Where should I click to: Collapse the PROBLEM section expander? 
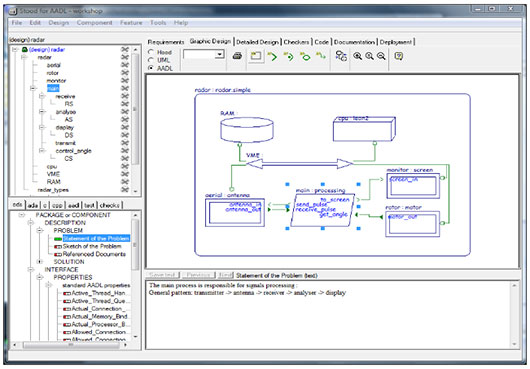click(40, 230)
